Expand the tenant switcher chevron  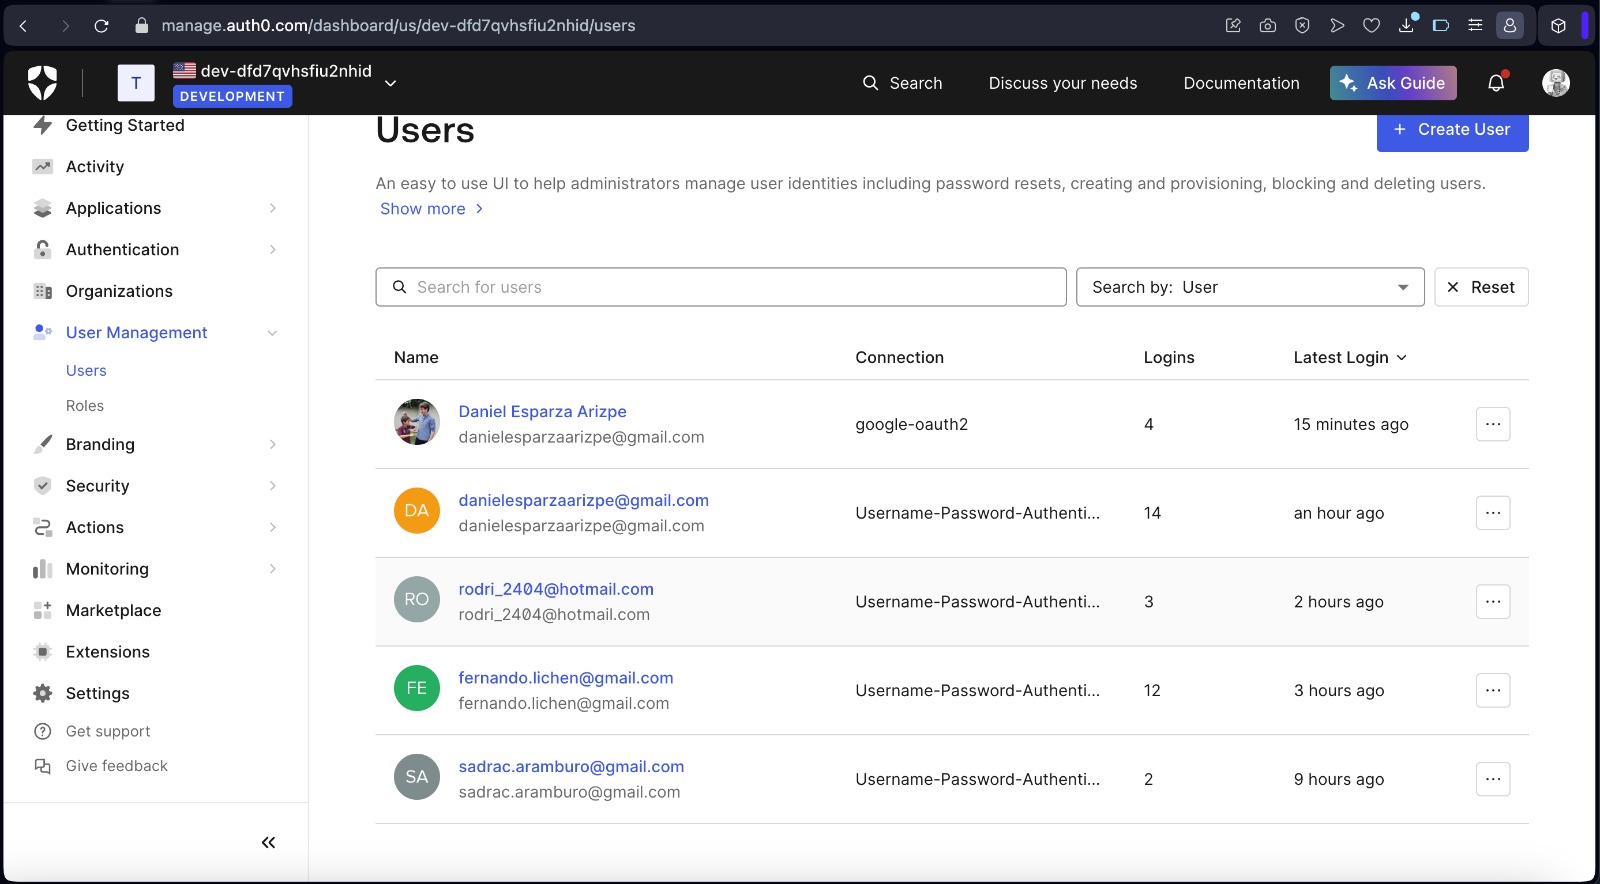click(x=391, y=83)
